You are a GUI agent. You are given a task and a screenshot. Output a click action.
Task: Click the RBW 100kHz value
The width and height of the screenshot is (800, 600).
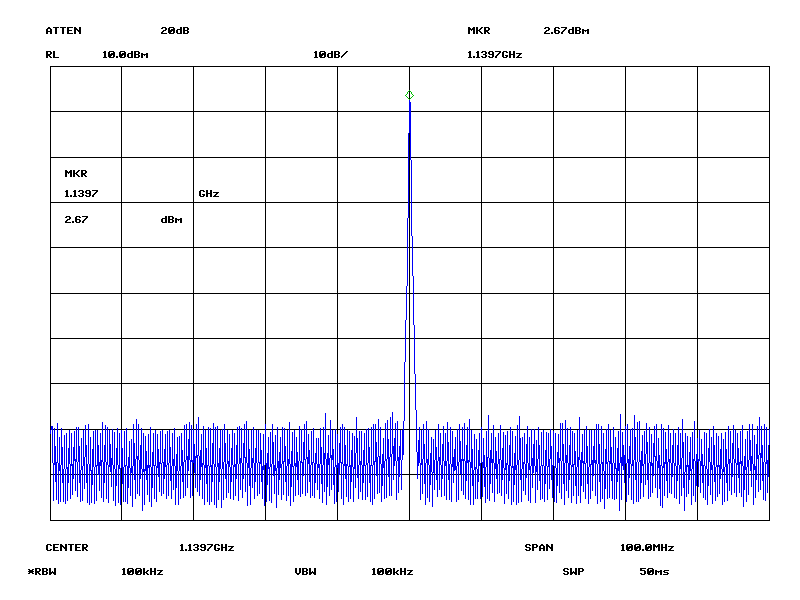click(142, 571)
